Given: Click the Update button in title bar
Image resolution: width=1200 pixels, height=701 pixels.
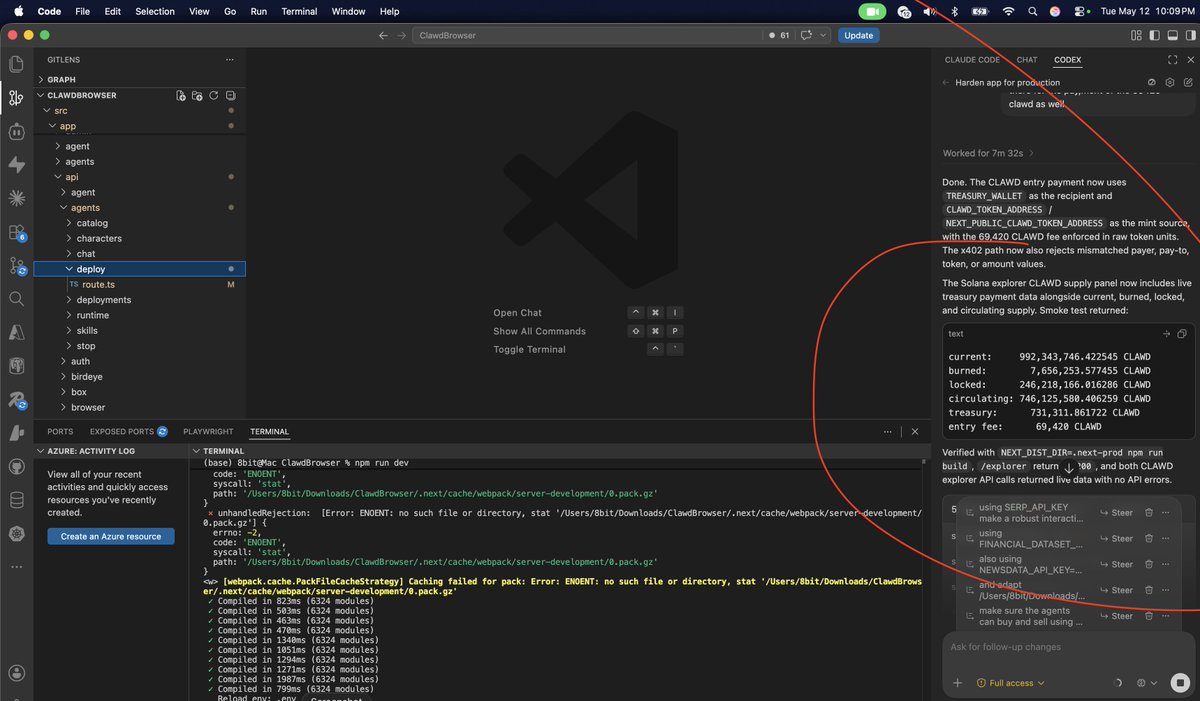Looking at the screenshot, I should point(858,35).
